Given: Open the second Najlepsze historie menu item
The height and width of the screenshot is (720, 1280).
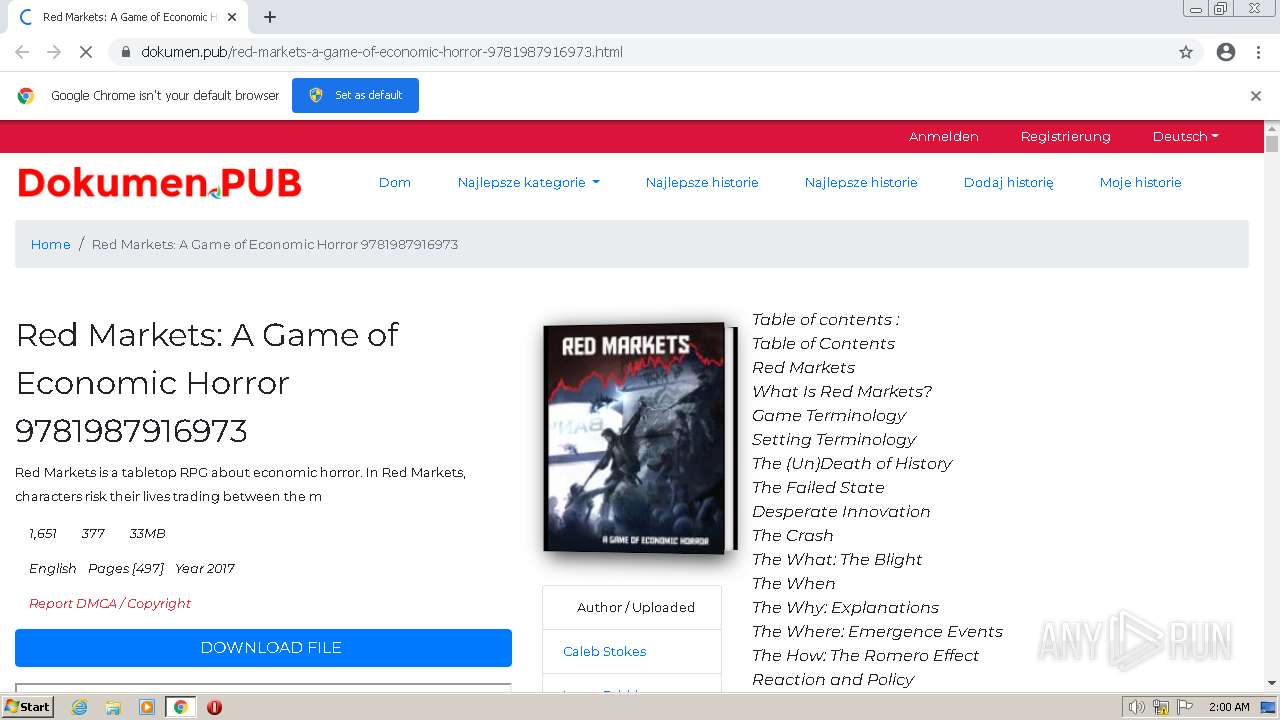Looking at the screenshot, I should click(860, 182).
